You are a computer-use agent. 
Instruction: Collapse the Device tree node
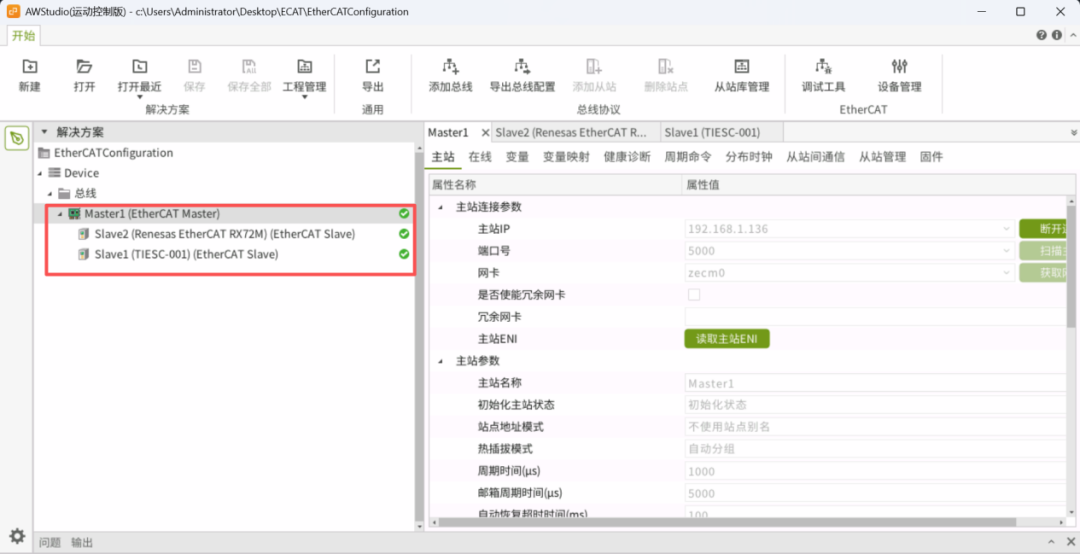click(x=40, y=173)
